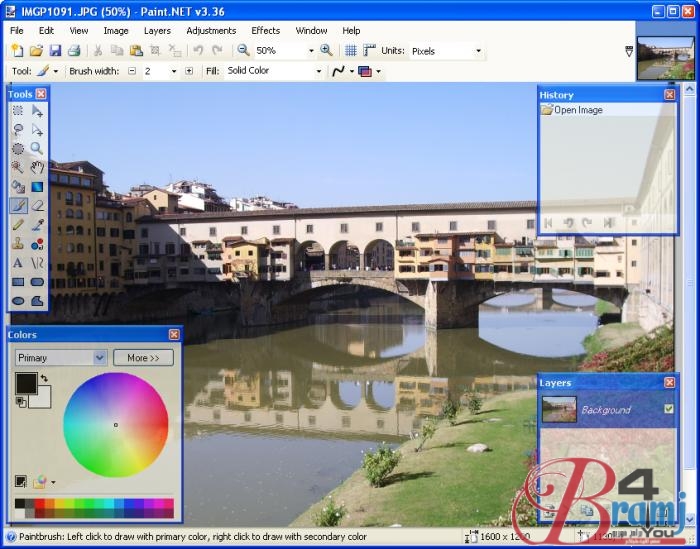Screen dimensions: 700x549
Task: Select the Pencil tool
Action: coord(18,225)
